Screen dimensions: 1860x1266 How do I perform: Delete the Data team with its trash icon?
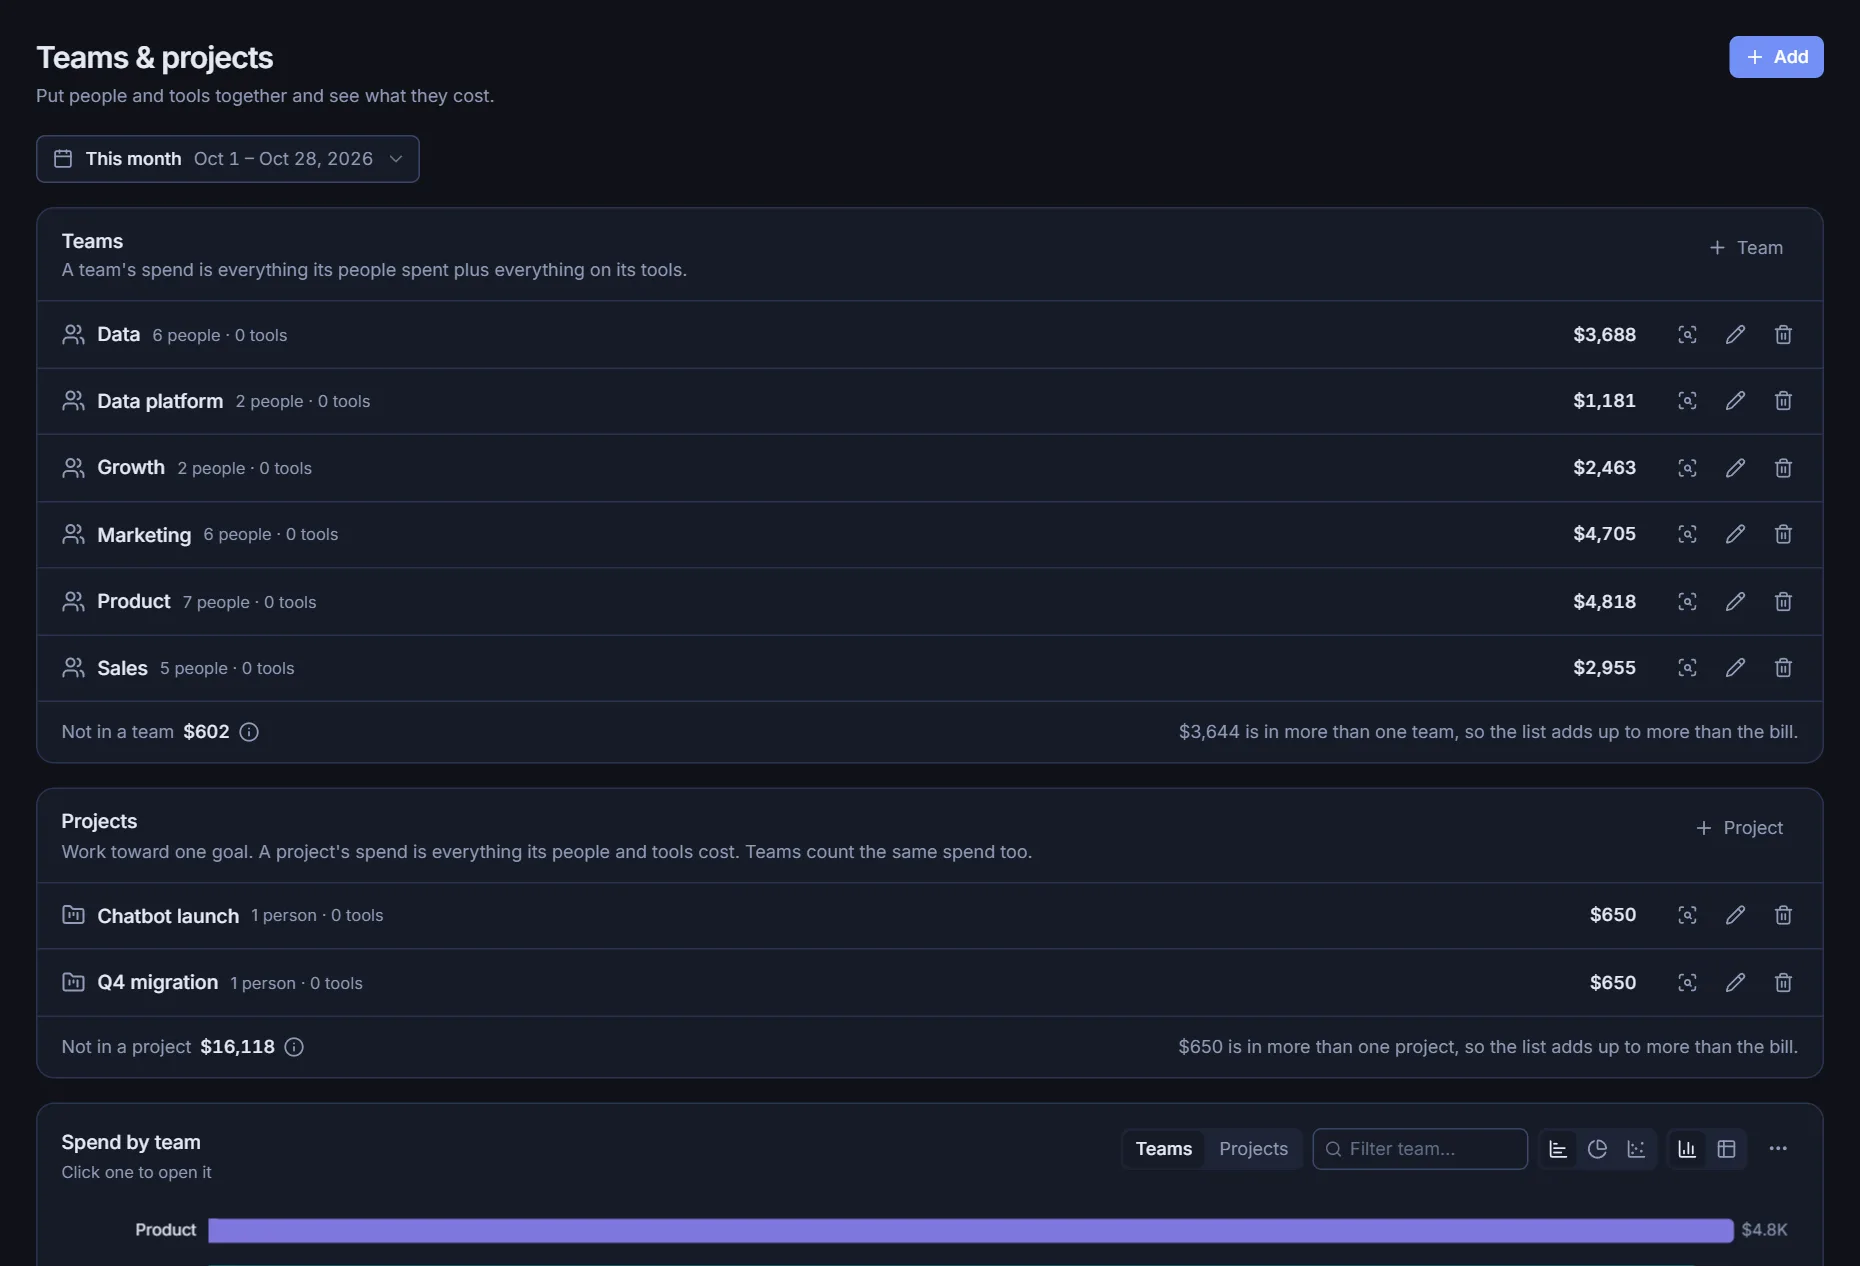point(1783,335)
